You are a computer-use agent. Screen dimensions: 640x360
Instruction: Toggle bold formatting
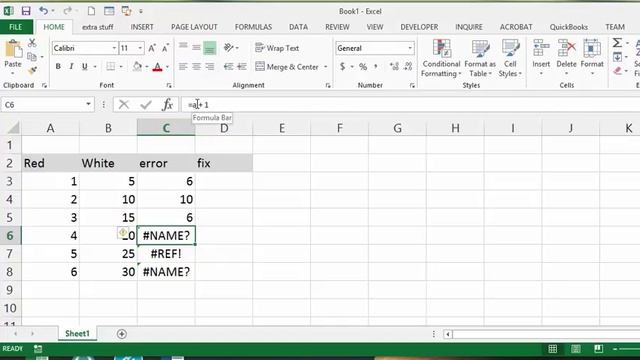[x=58, y=67]
